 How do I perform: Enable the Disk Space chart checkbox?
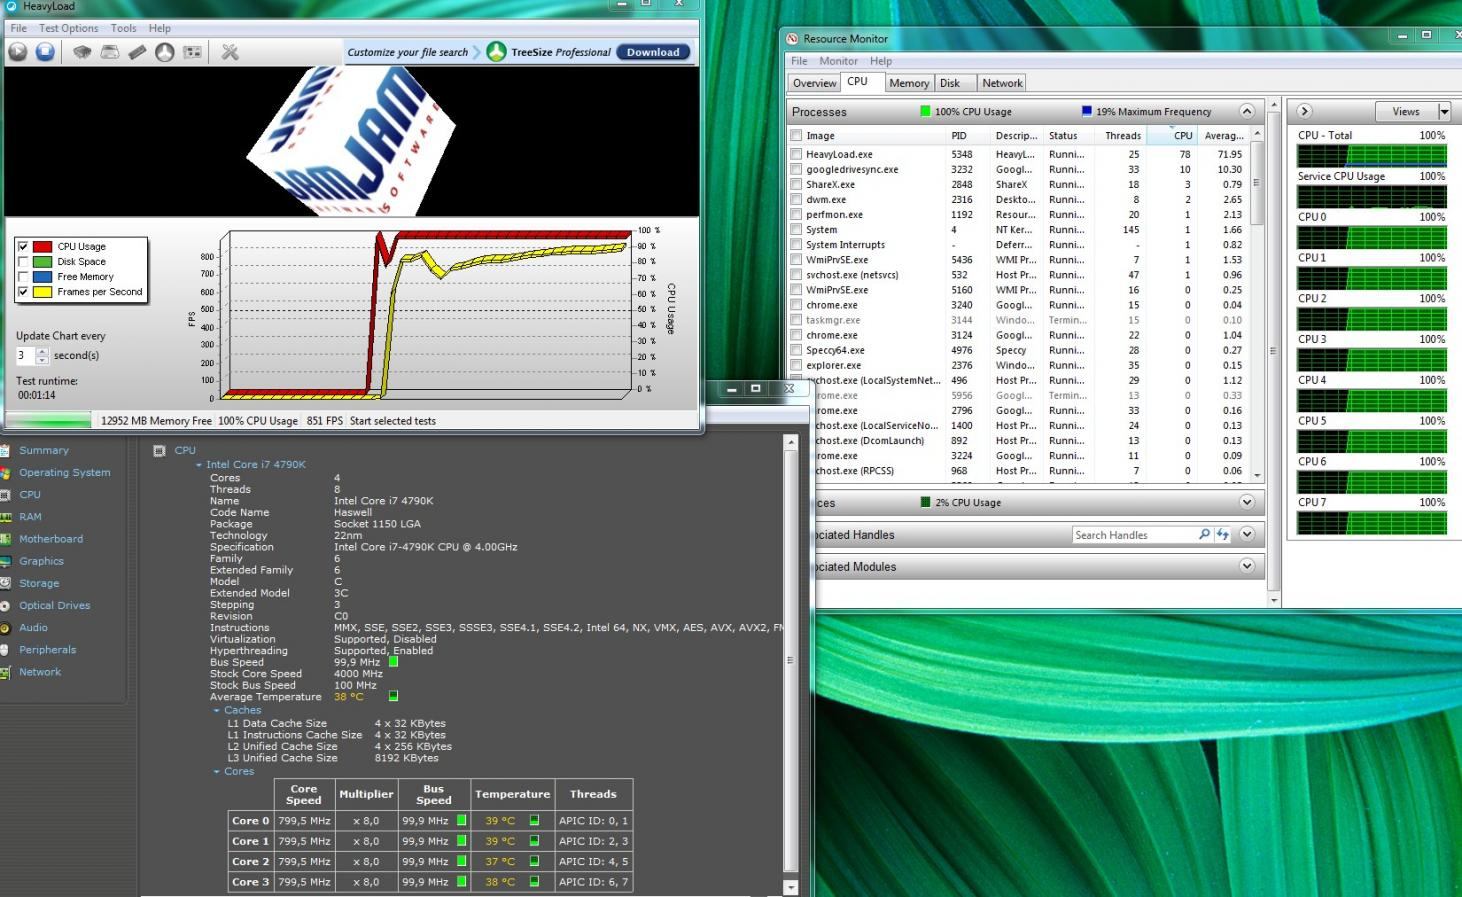[x=23, y=262]
